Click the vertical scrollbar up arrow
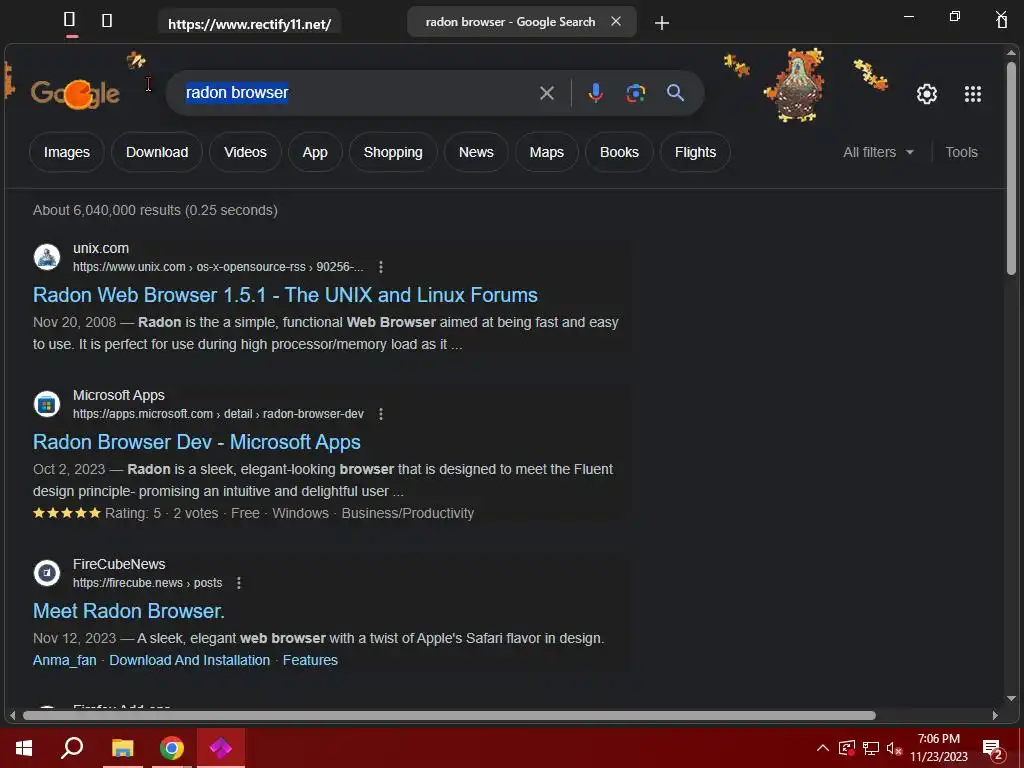The height and width of the screenshot is (768, 1024). (1012, 52)
